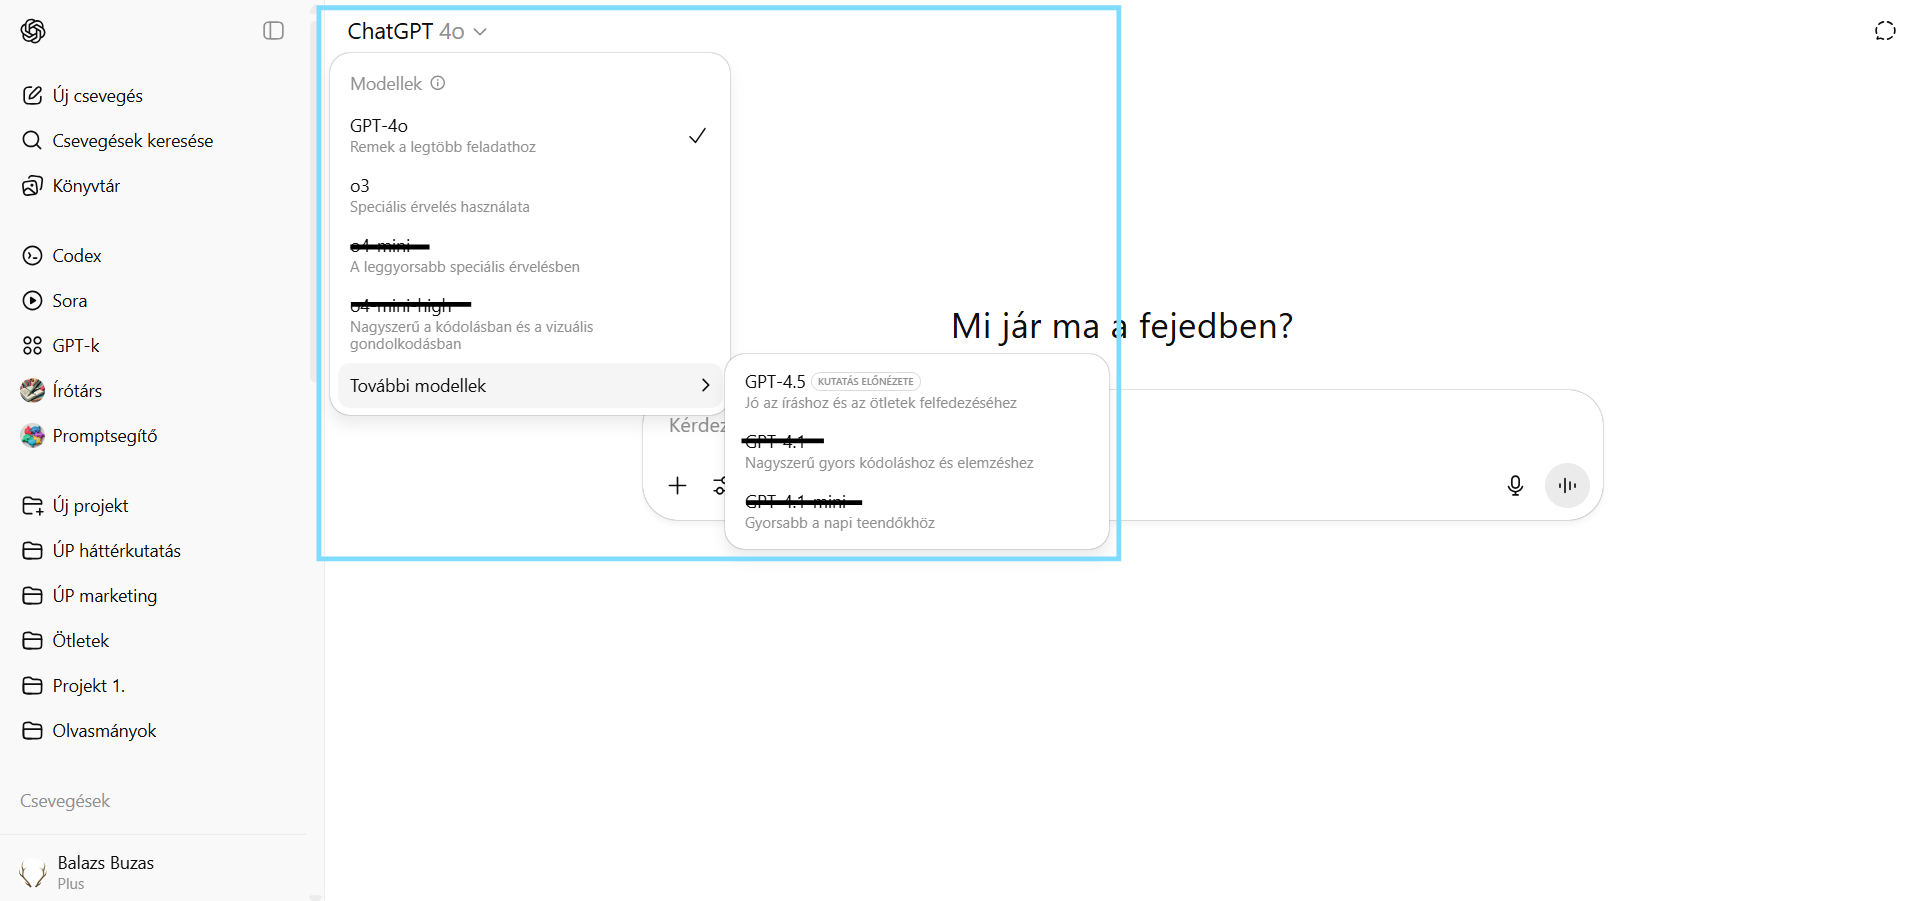
Task: Expand További modellek submenu
Action: tap(530, 385)
